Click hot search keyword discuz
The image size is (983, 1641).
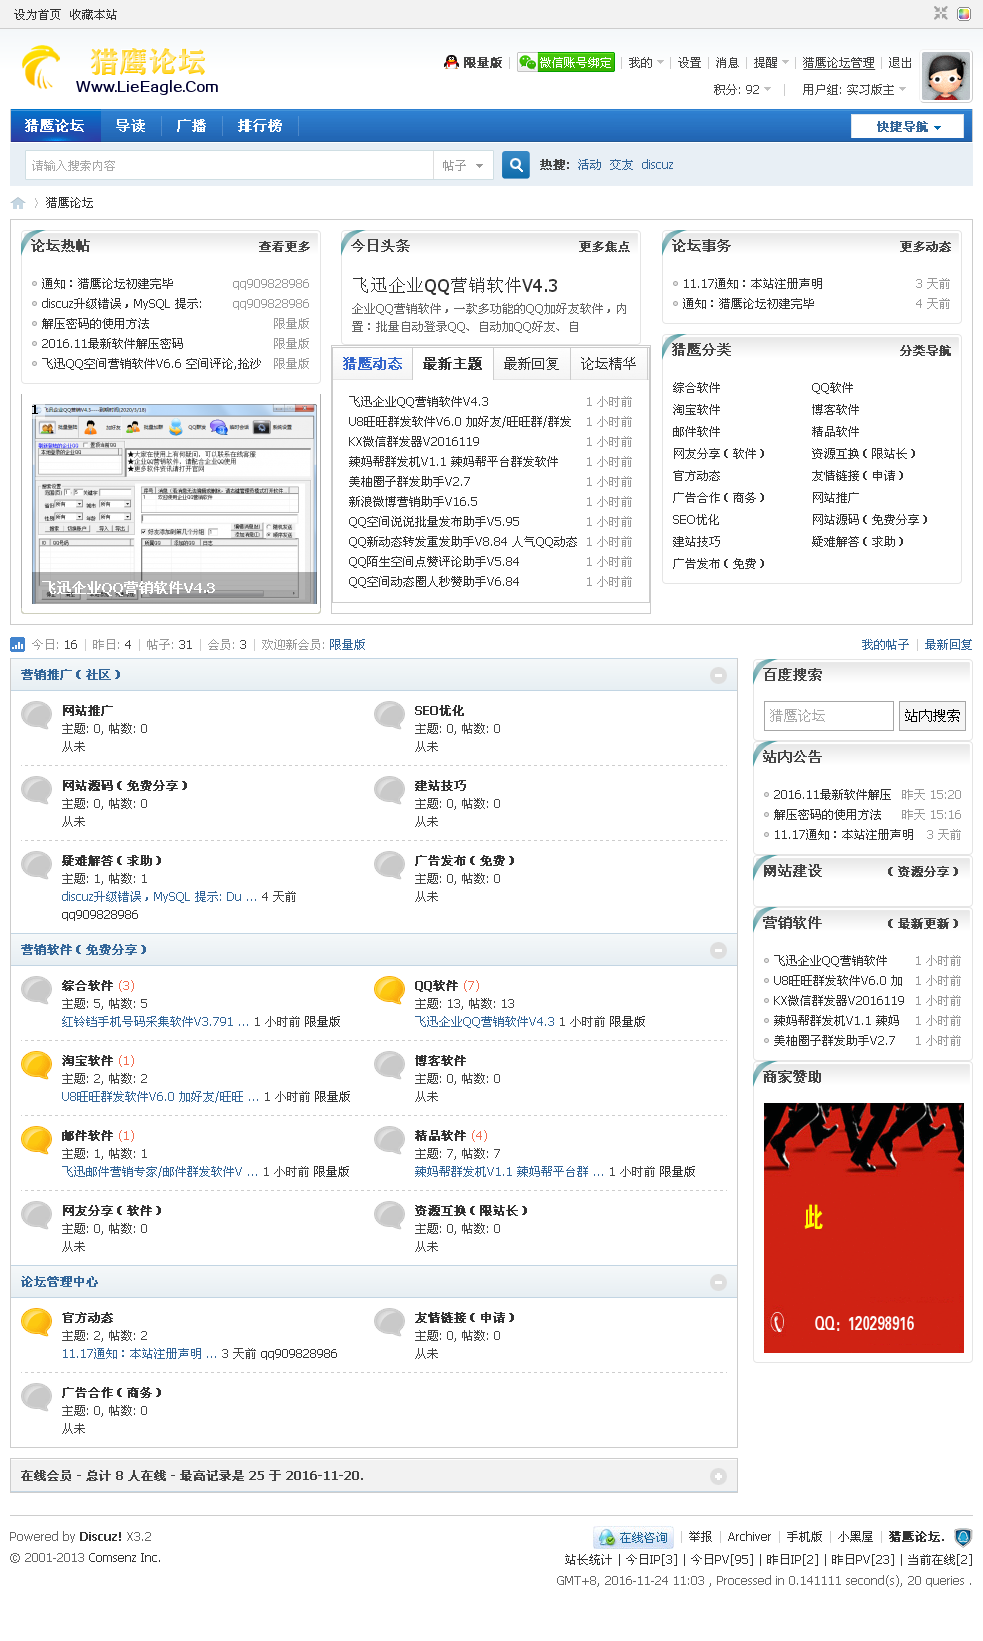[x=657, y=165]
